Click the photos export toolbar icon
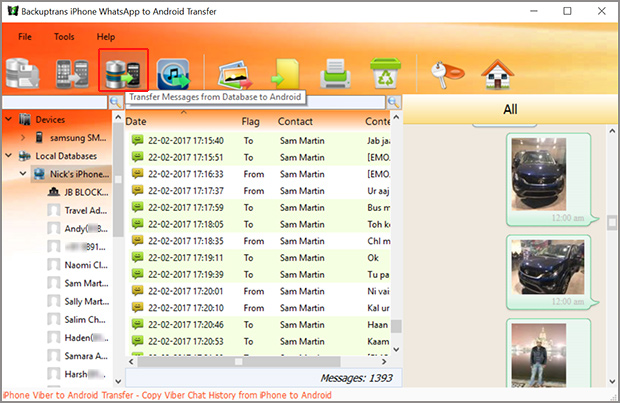620x403 pixels. [235, 74]
